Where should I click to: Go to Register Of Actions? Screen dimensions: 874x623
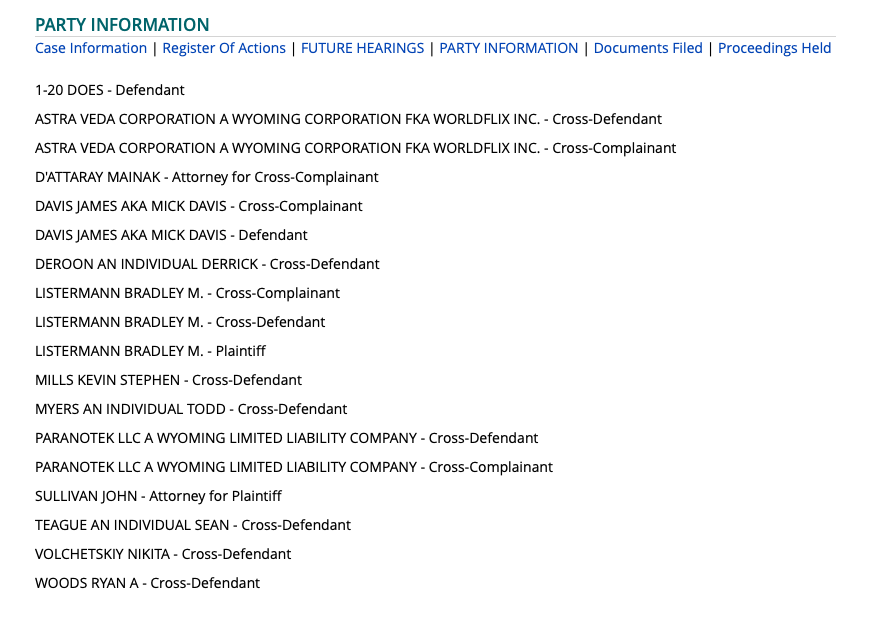pyautogui.click(x=224, y=48)
